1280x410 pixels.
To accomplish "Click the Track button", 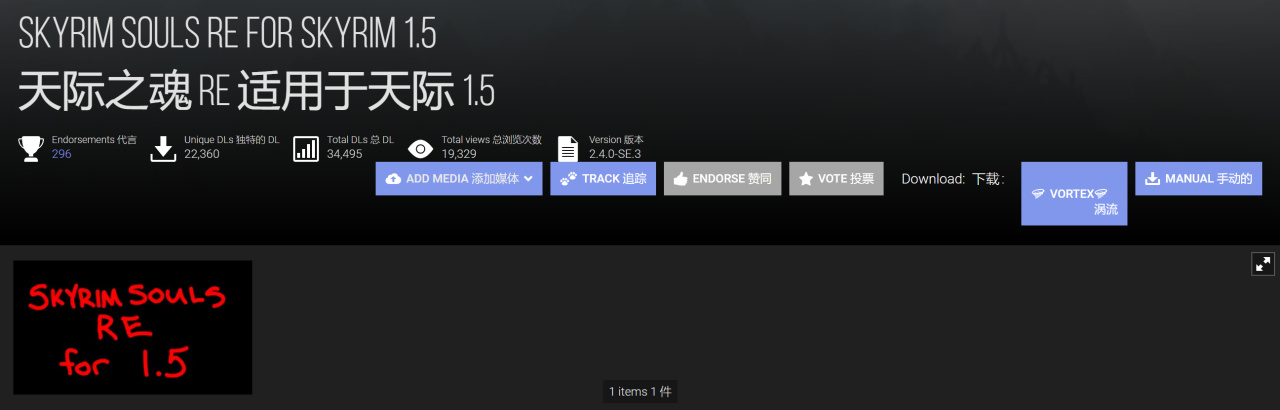I will pos(603,178).
